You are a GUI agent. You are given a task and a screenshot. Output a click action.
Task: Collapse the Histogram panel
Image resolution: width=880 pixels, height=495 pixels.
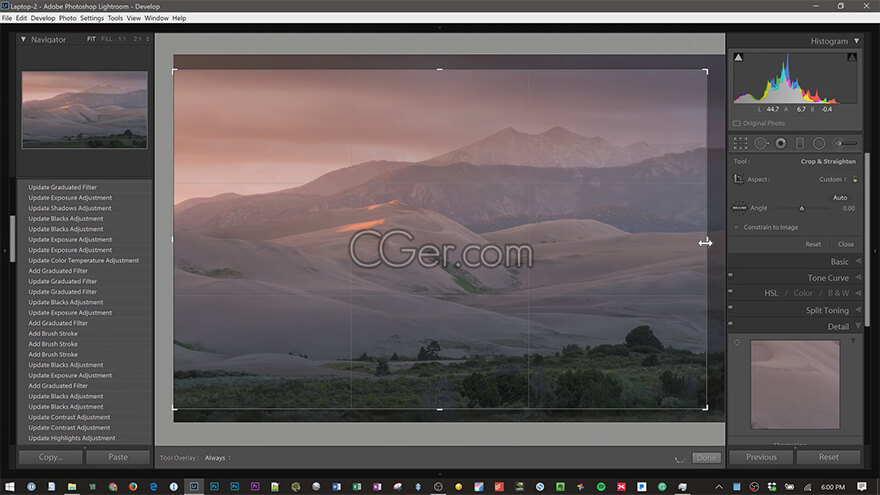click(856, 41)
